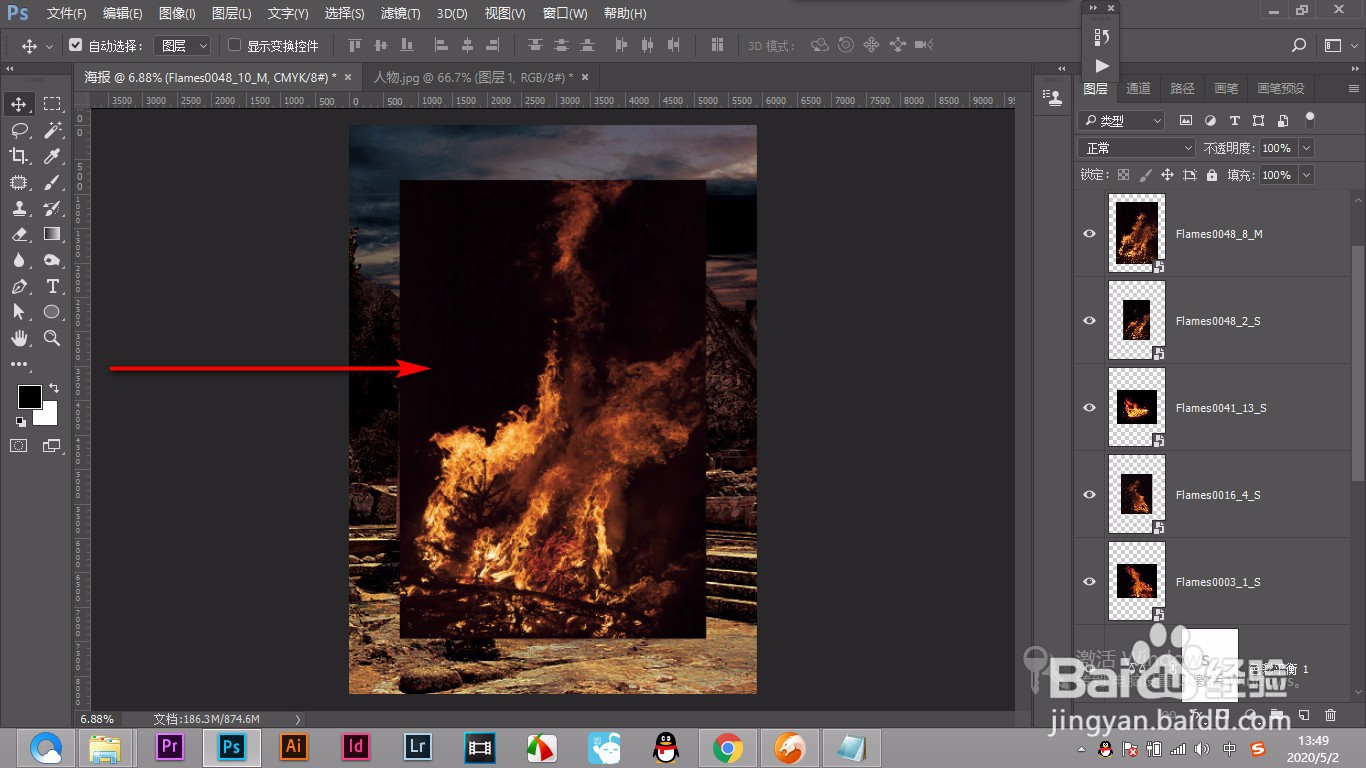Open the fill percentage dropdown arrow
This screenshot has height=768, width=1366.
pos(1305,175)
